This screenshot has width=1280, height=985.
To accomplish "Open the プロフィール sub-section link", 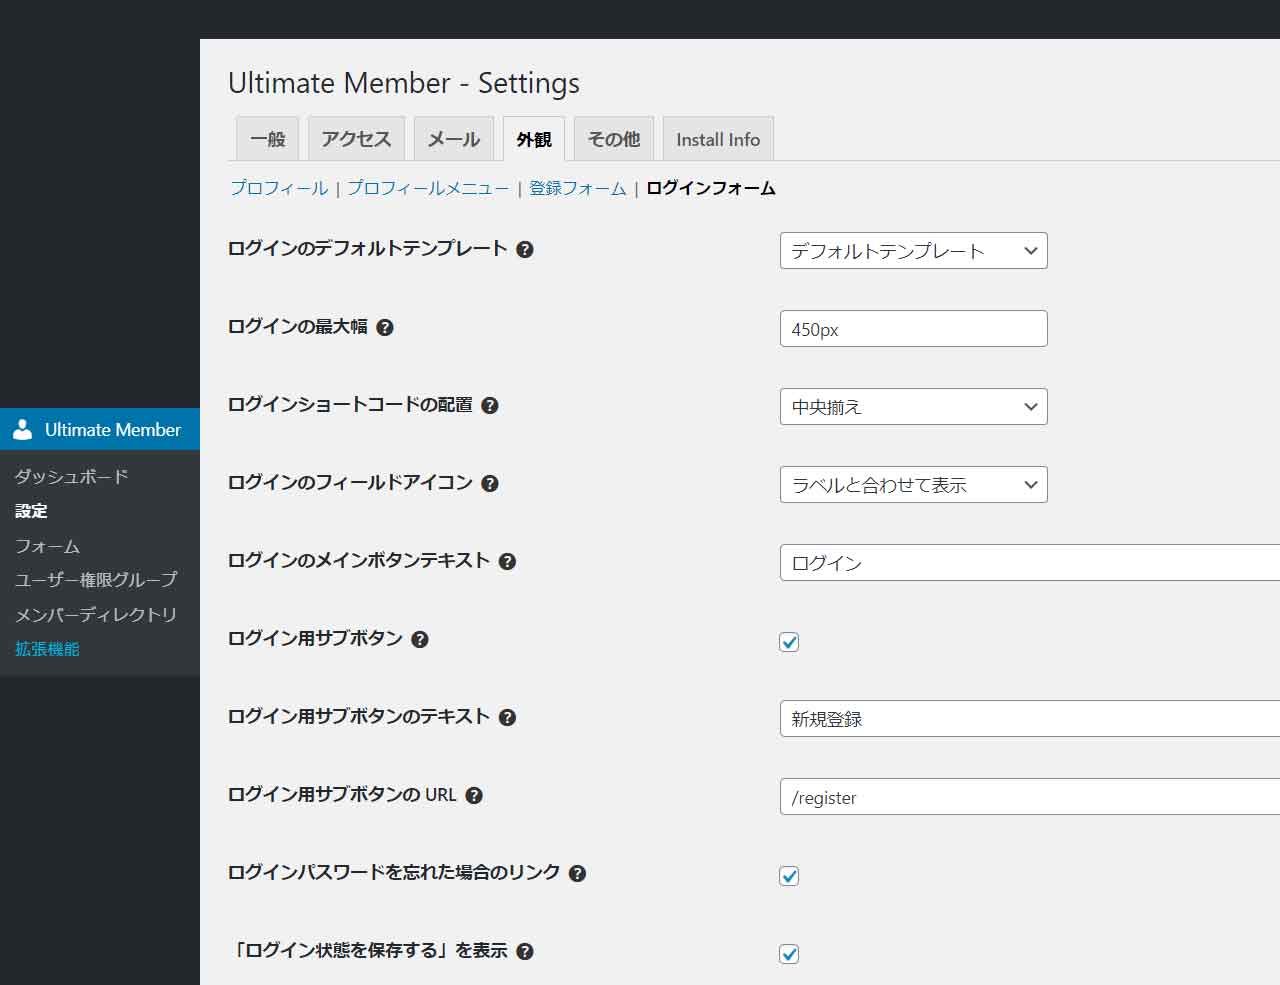I will 279,188.
